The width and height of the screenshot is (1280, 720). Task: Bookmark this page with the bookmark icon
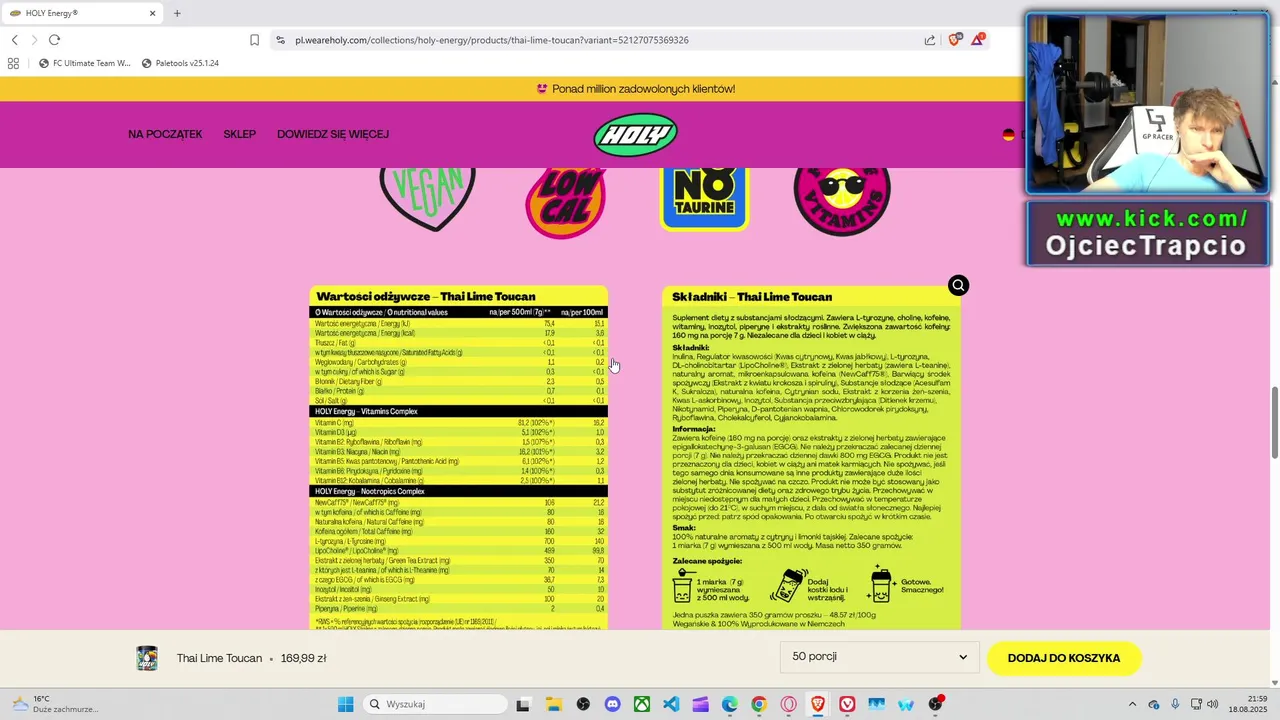tap(254, 40)
